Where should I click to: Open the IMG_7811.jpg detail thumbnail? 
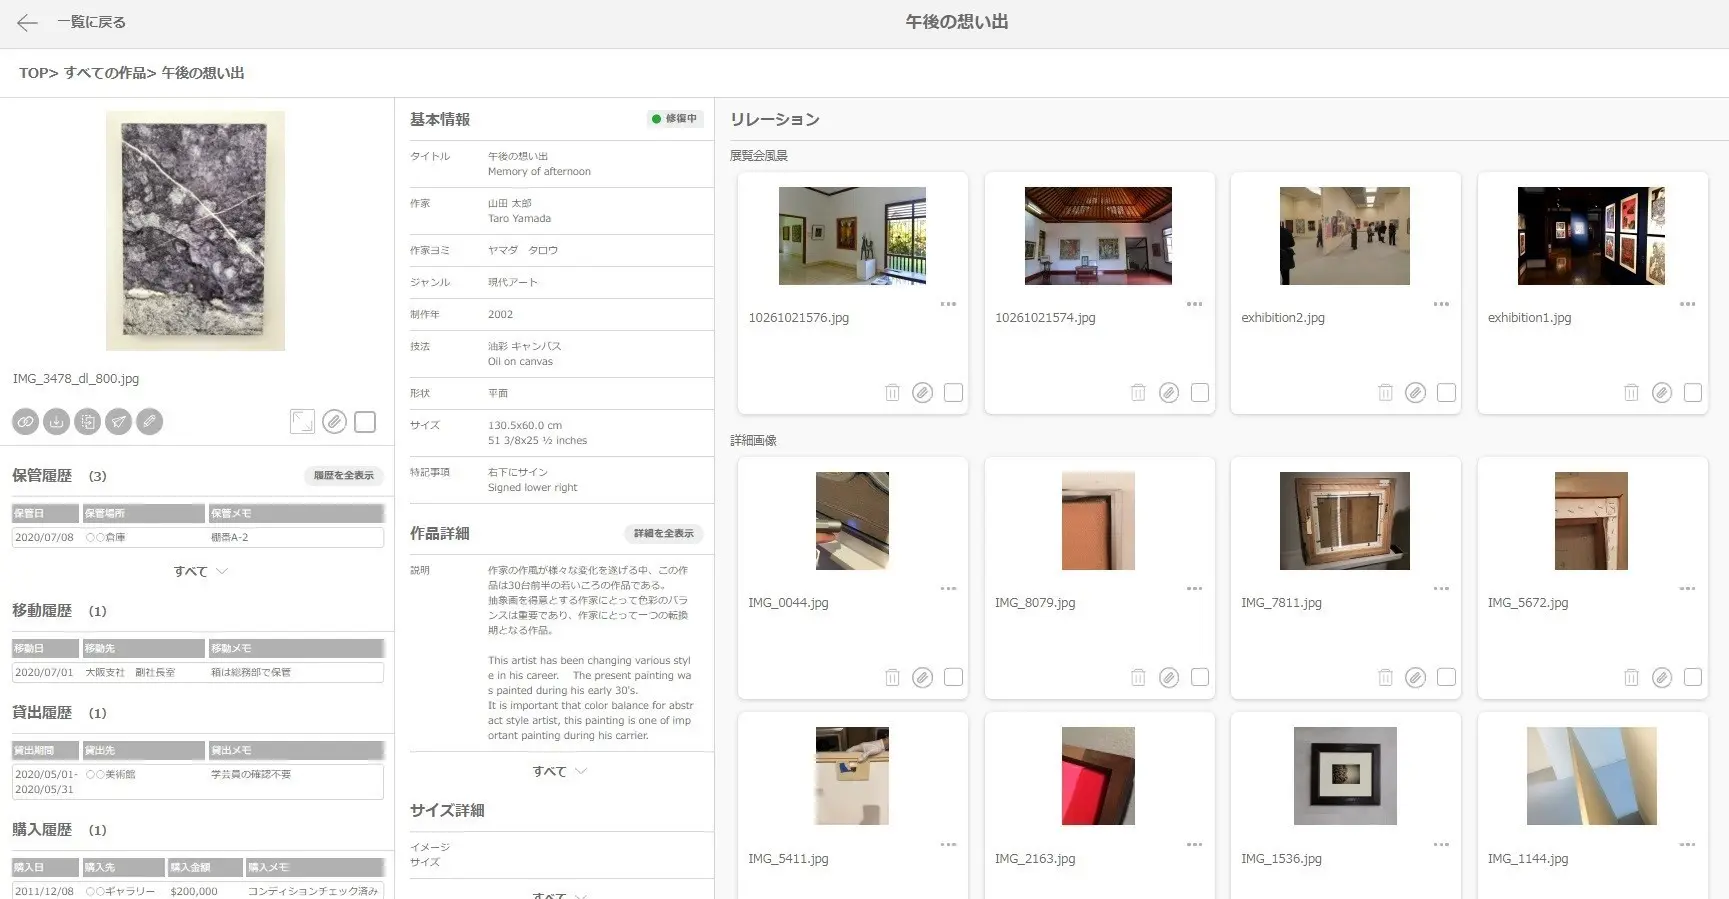(x=1345, y=521)
